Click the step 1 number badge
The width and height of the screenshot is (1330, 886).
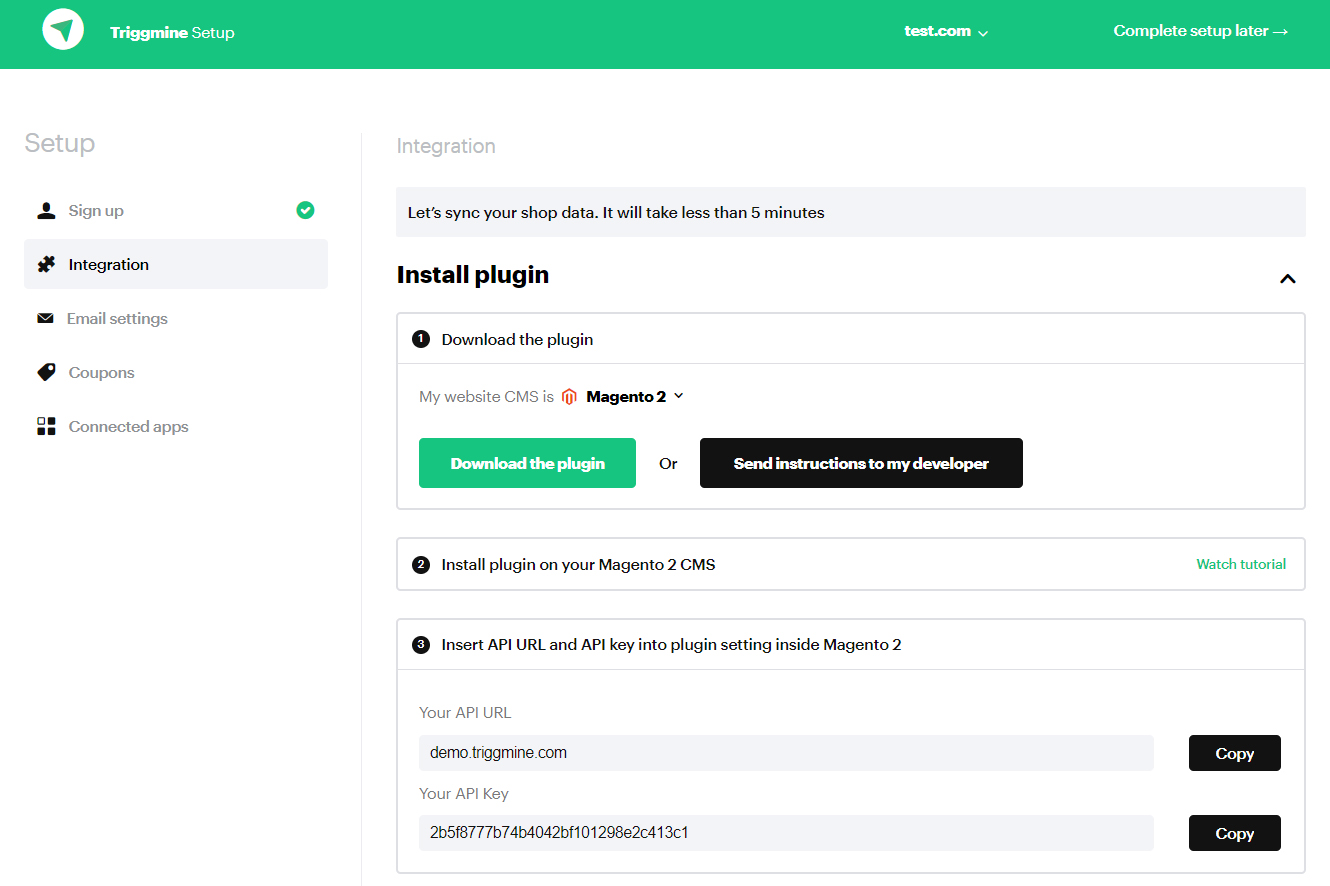point(421,339)
